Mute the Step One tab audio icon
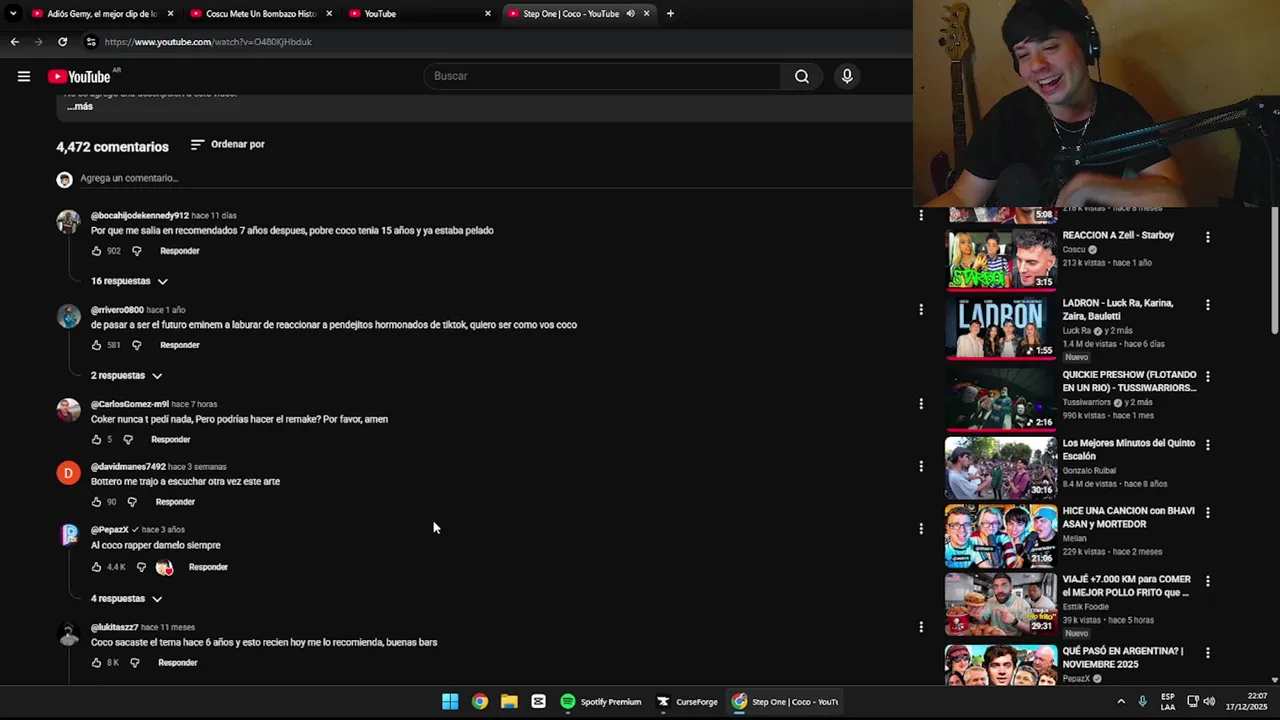 pyautogui.click(x=630, y=14)
